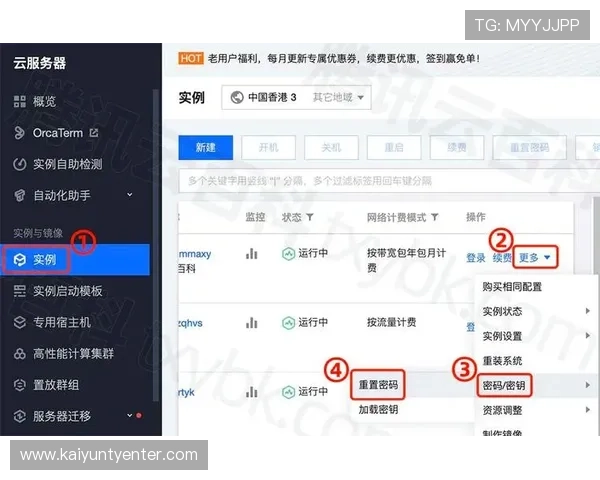Viewport: 600px width, 480px height.
Task: Click the 重启 button
Action: pos(394,147)
